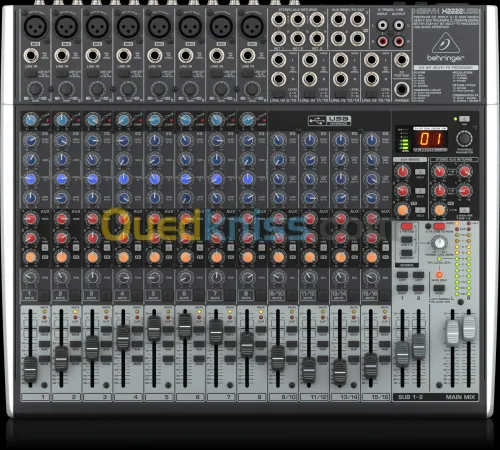
Task: Click the 'SUB 1-2' label
Action: (410, 397)
